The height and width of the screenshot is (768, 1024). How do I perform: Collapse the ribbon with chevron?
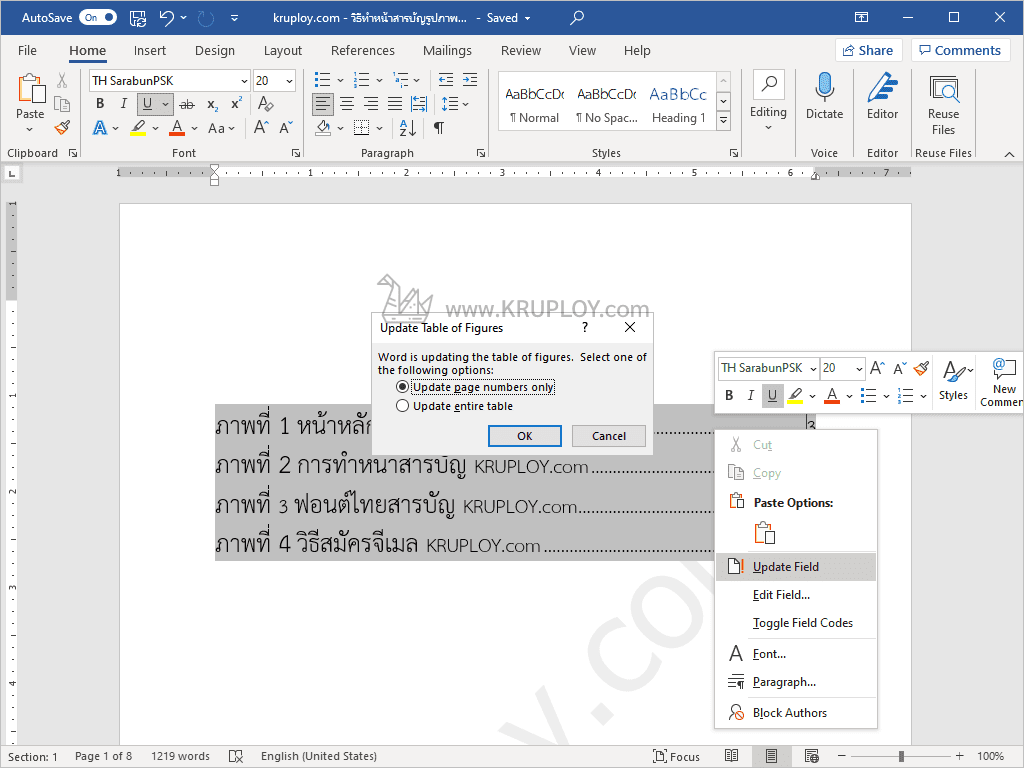coord(1009,154)
